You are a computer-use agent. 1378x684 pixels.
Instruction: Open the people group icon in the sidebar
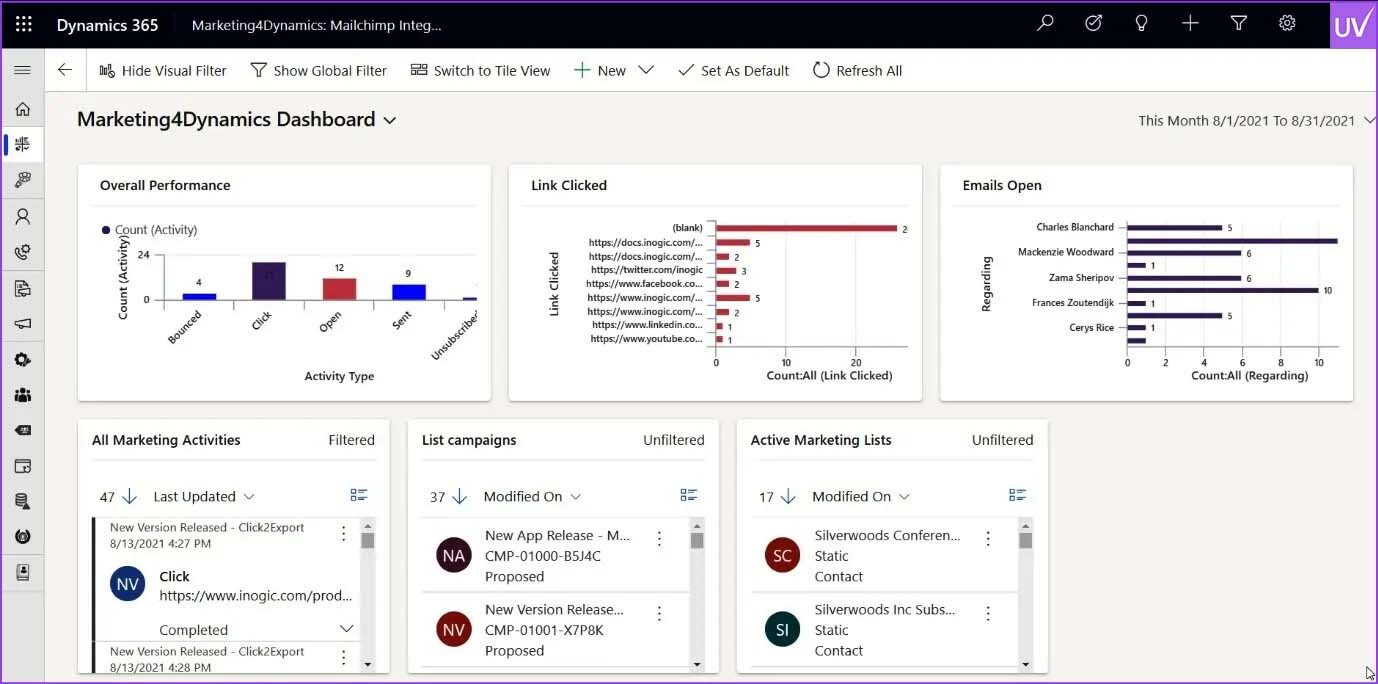pos(22,395)
